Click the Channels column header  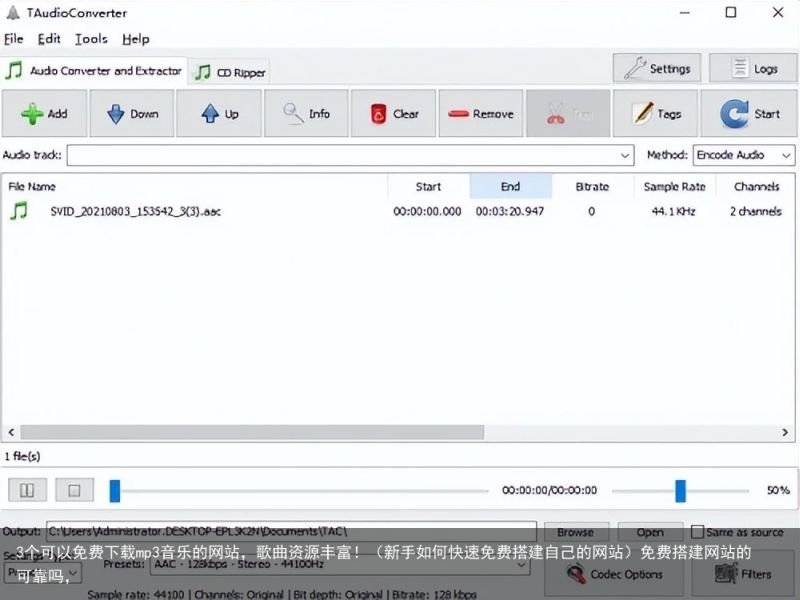(x=756, y=186)
